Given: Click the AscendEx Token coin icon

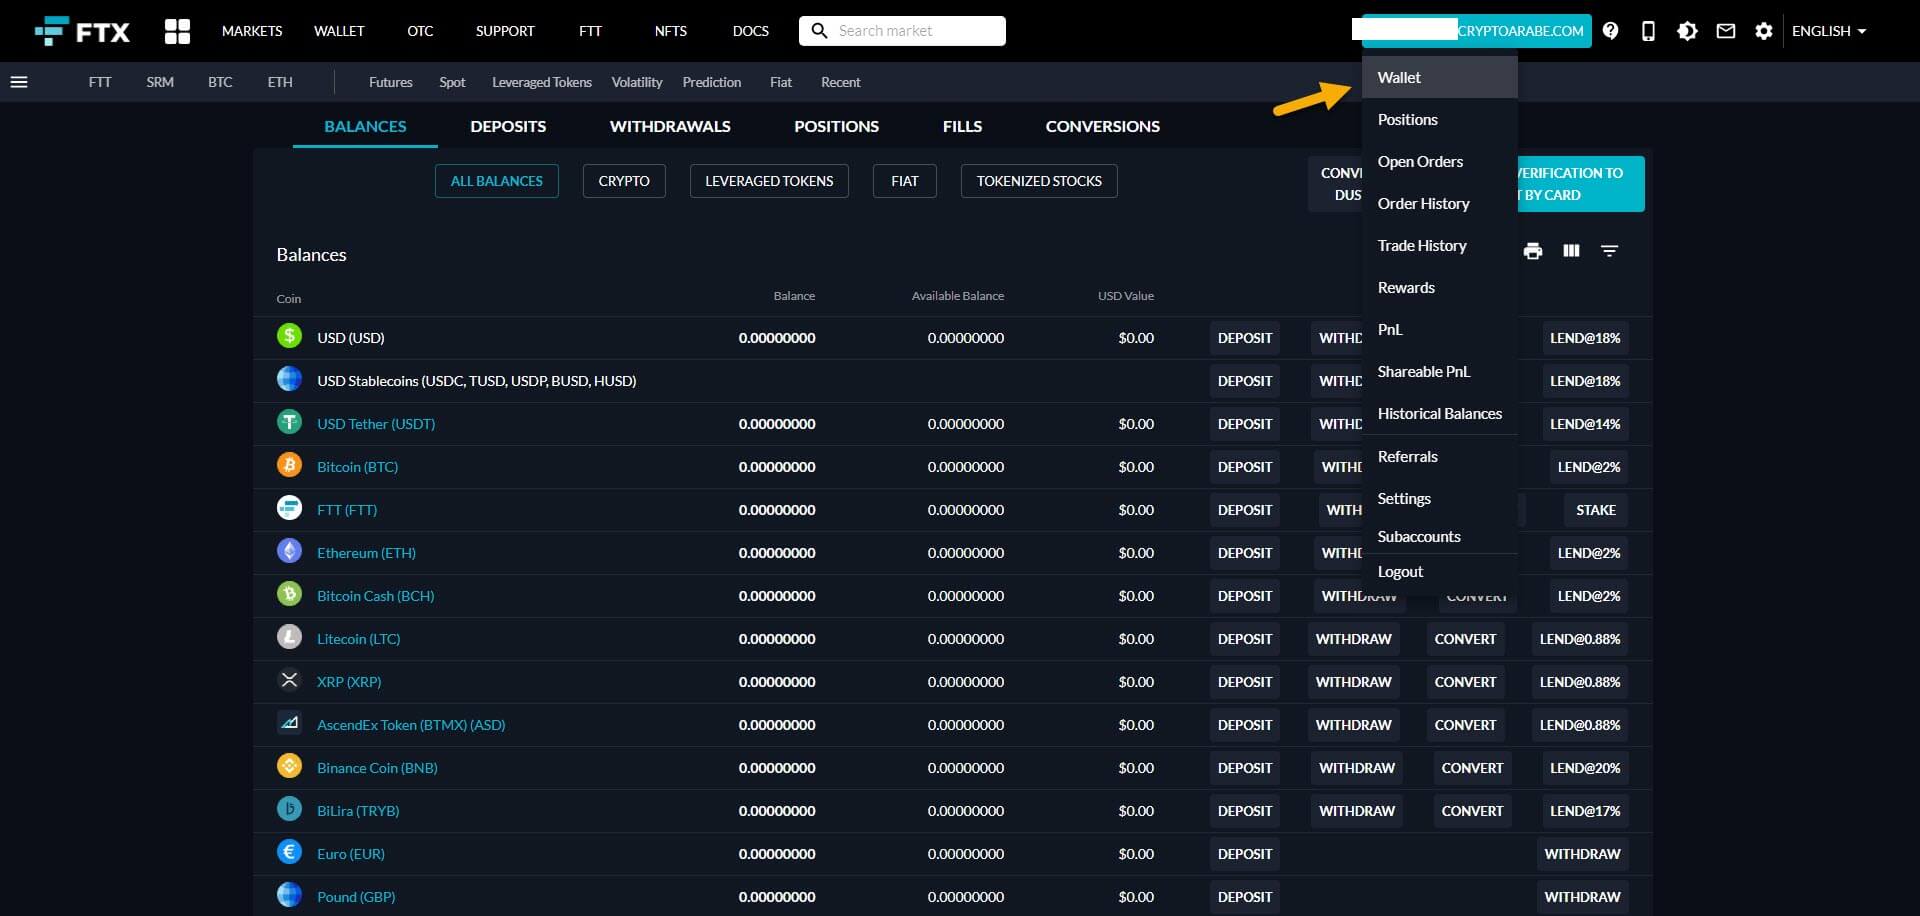Looking at the screenshot, I should tap(289, 723).
